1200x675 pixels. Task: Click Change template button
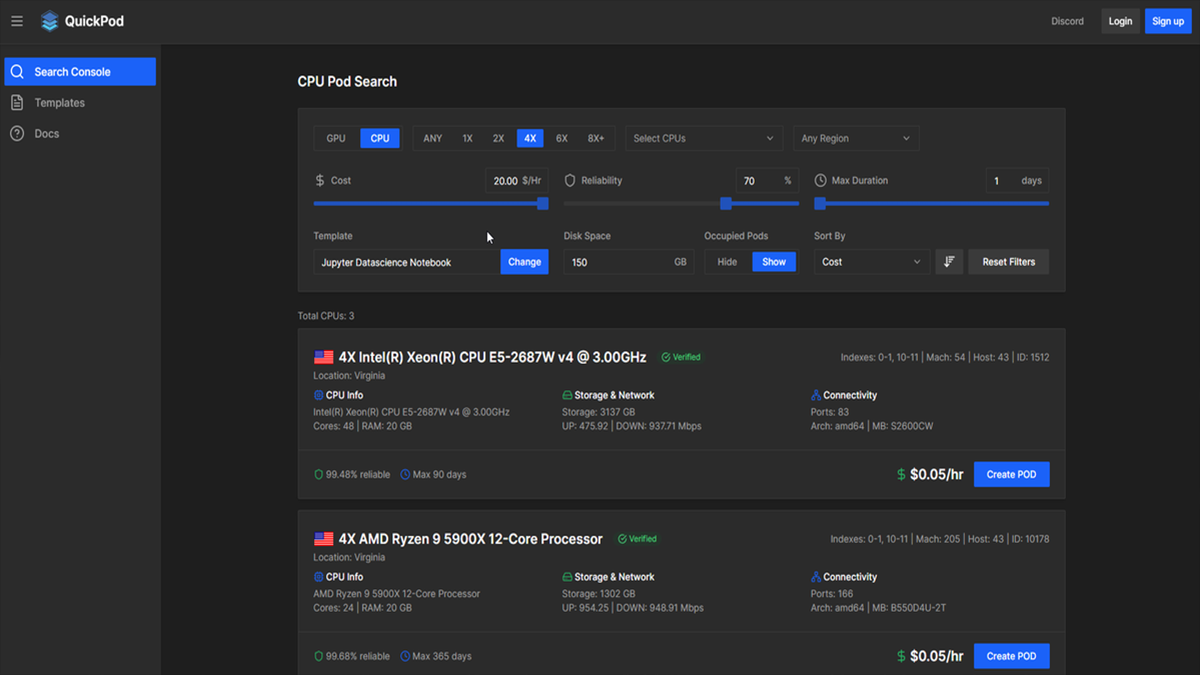point(524,262)
